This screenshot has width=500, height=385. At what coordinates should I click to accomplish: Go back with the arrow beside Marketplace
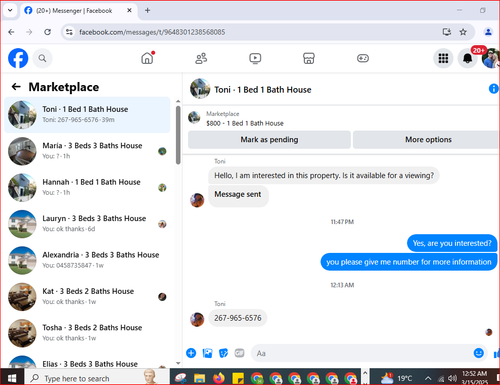pyautogui.click(x=16, y=87)
